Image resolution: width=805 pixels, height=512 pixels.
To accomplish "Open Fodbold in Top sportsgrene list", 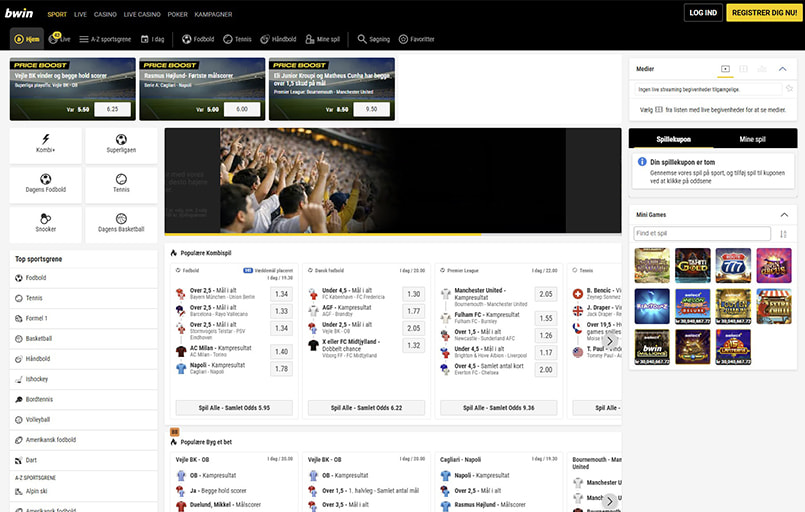I will (x=83, y=278).
